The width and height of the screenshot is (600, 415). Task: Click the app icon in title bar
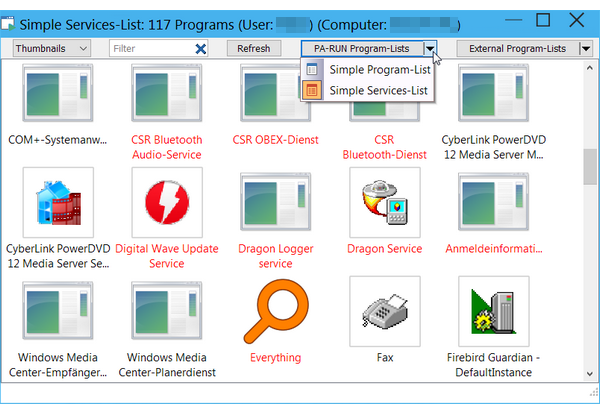point(11,19)
